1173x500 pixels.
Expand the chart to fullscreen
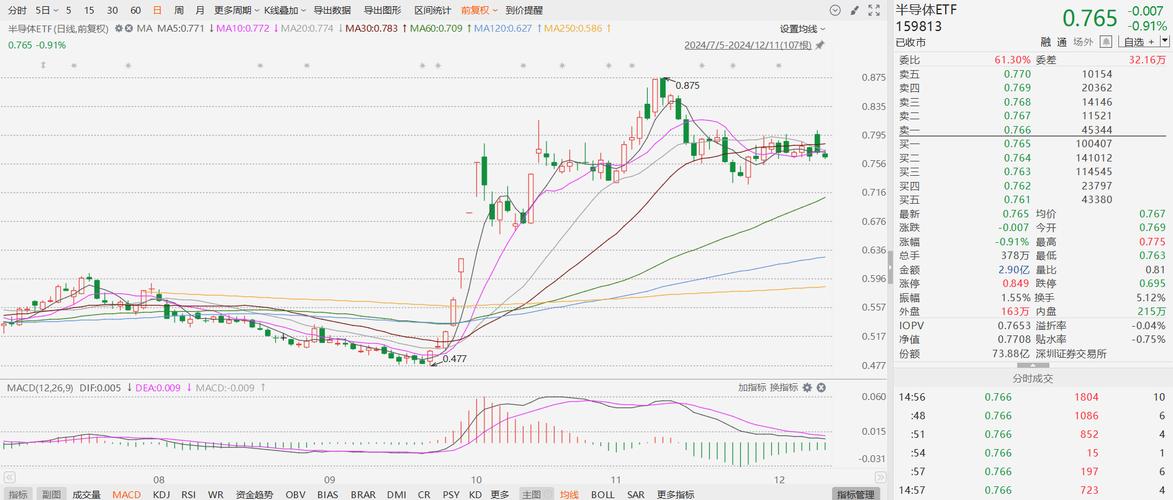874,10
